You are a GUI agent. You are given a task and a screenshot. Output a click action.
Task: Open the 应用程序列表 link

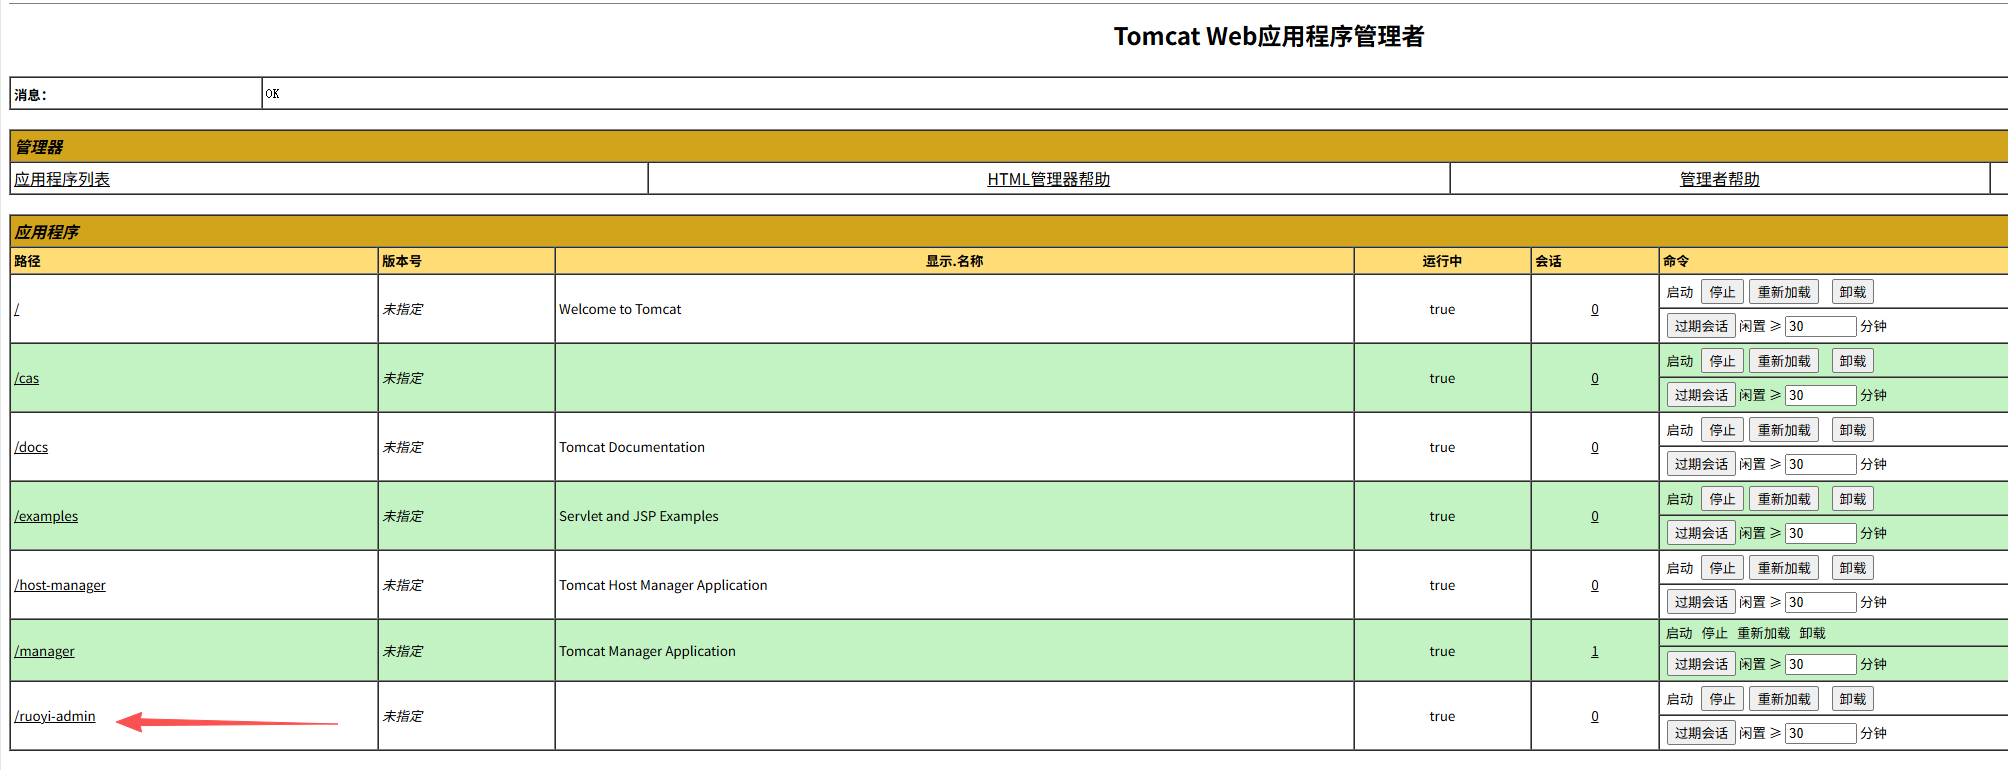point(62,179)
